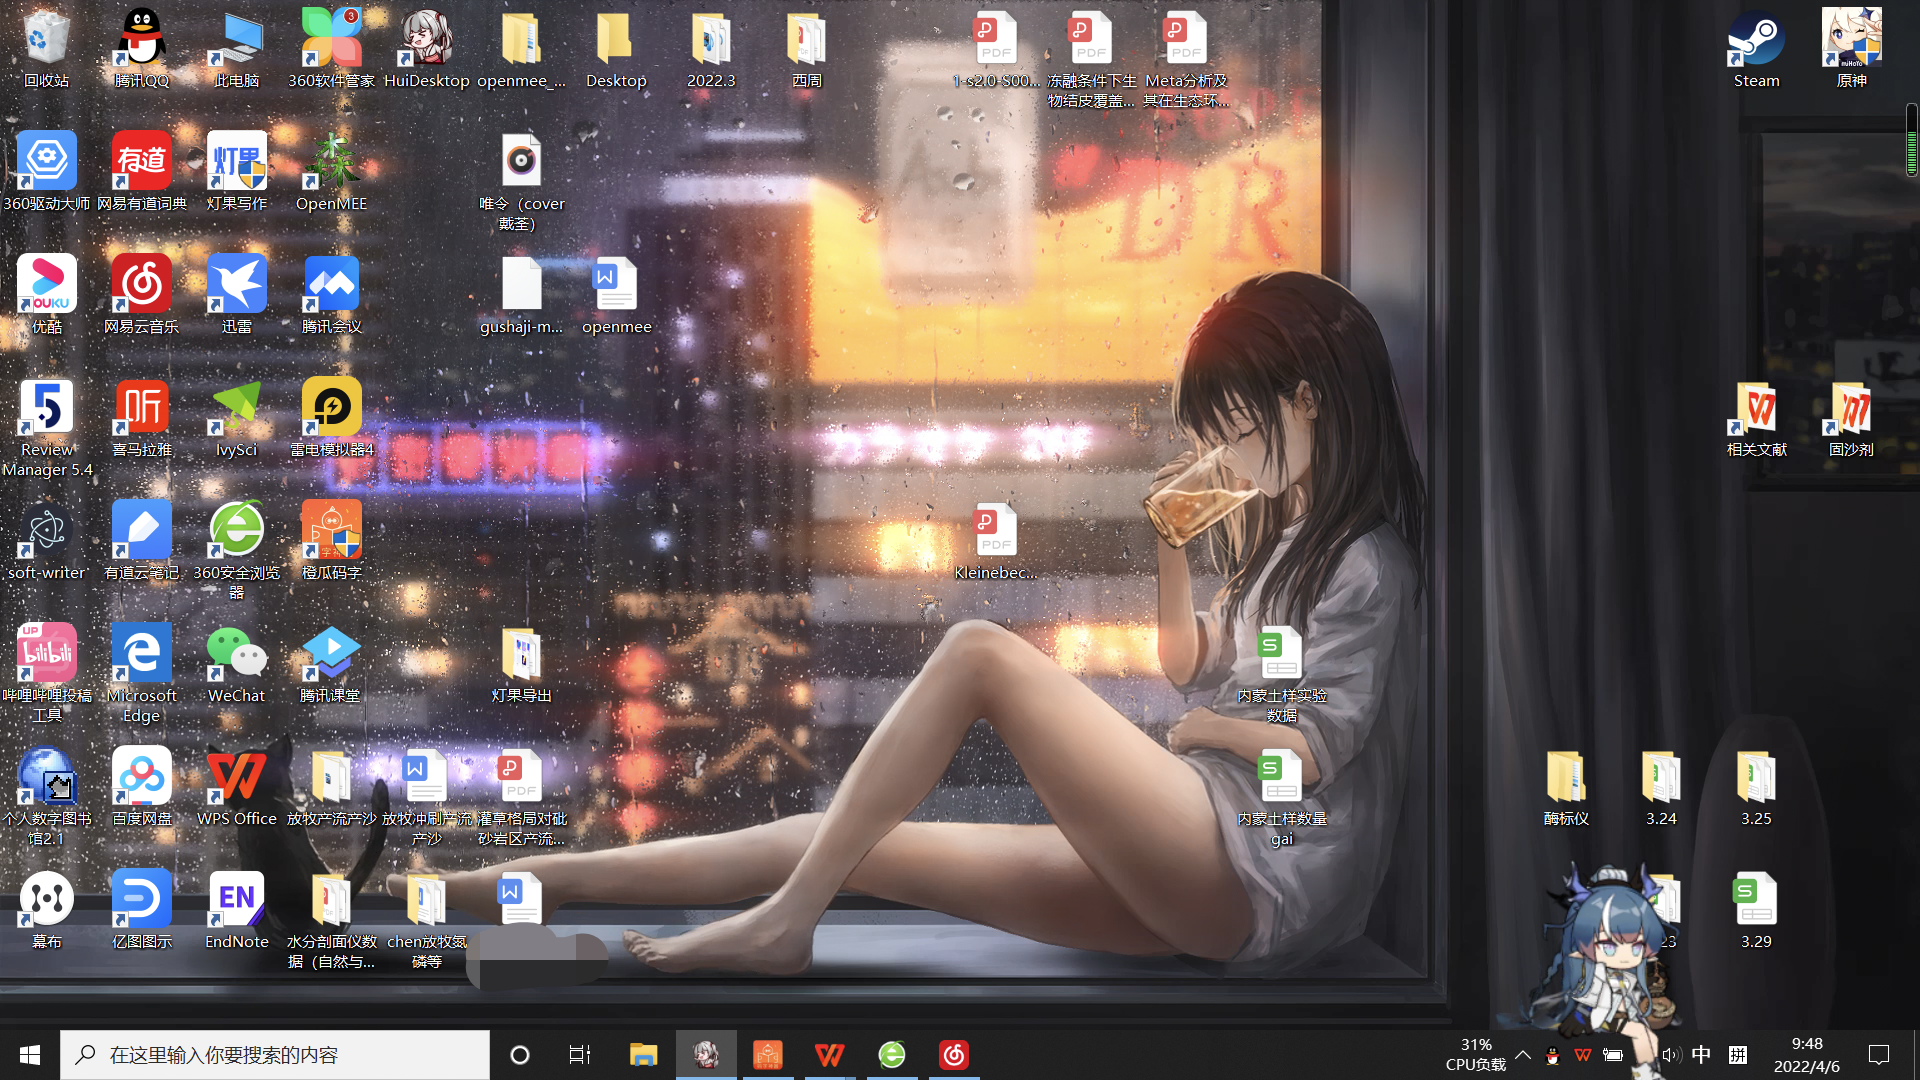Open 有道云笔记 shortcut
Viewport: 1920px width, 1080px height.
tap(141, 541)
